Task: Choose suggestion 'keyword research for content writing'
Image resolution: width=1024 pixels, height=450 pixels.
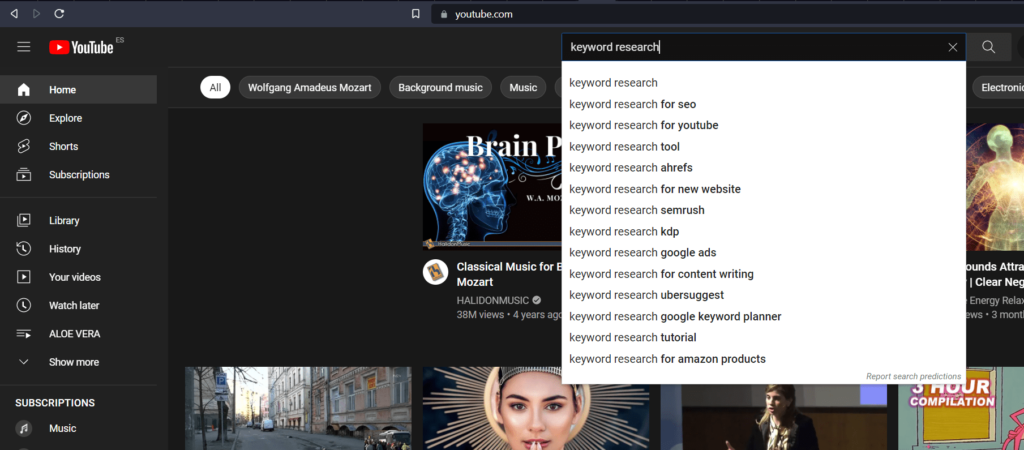Action: coord(763,274)
